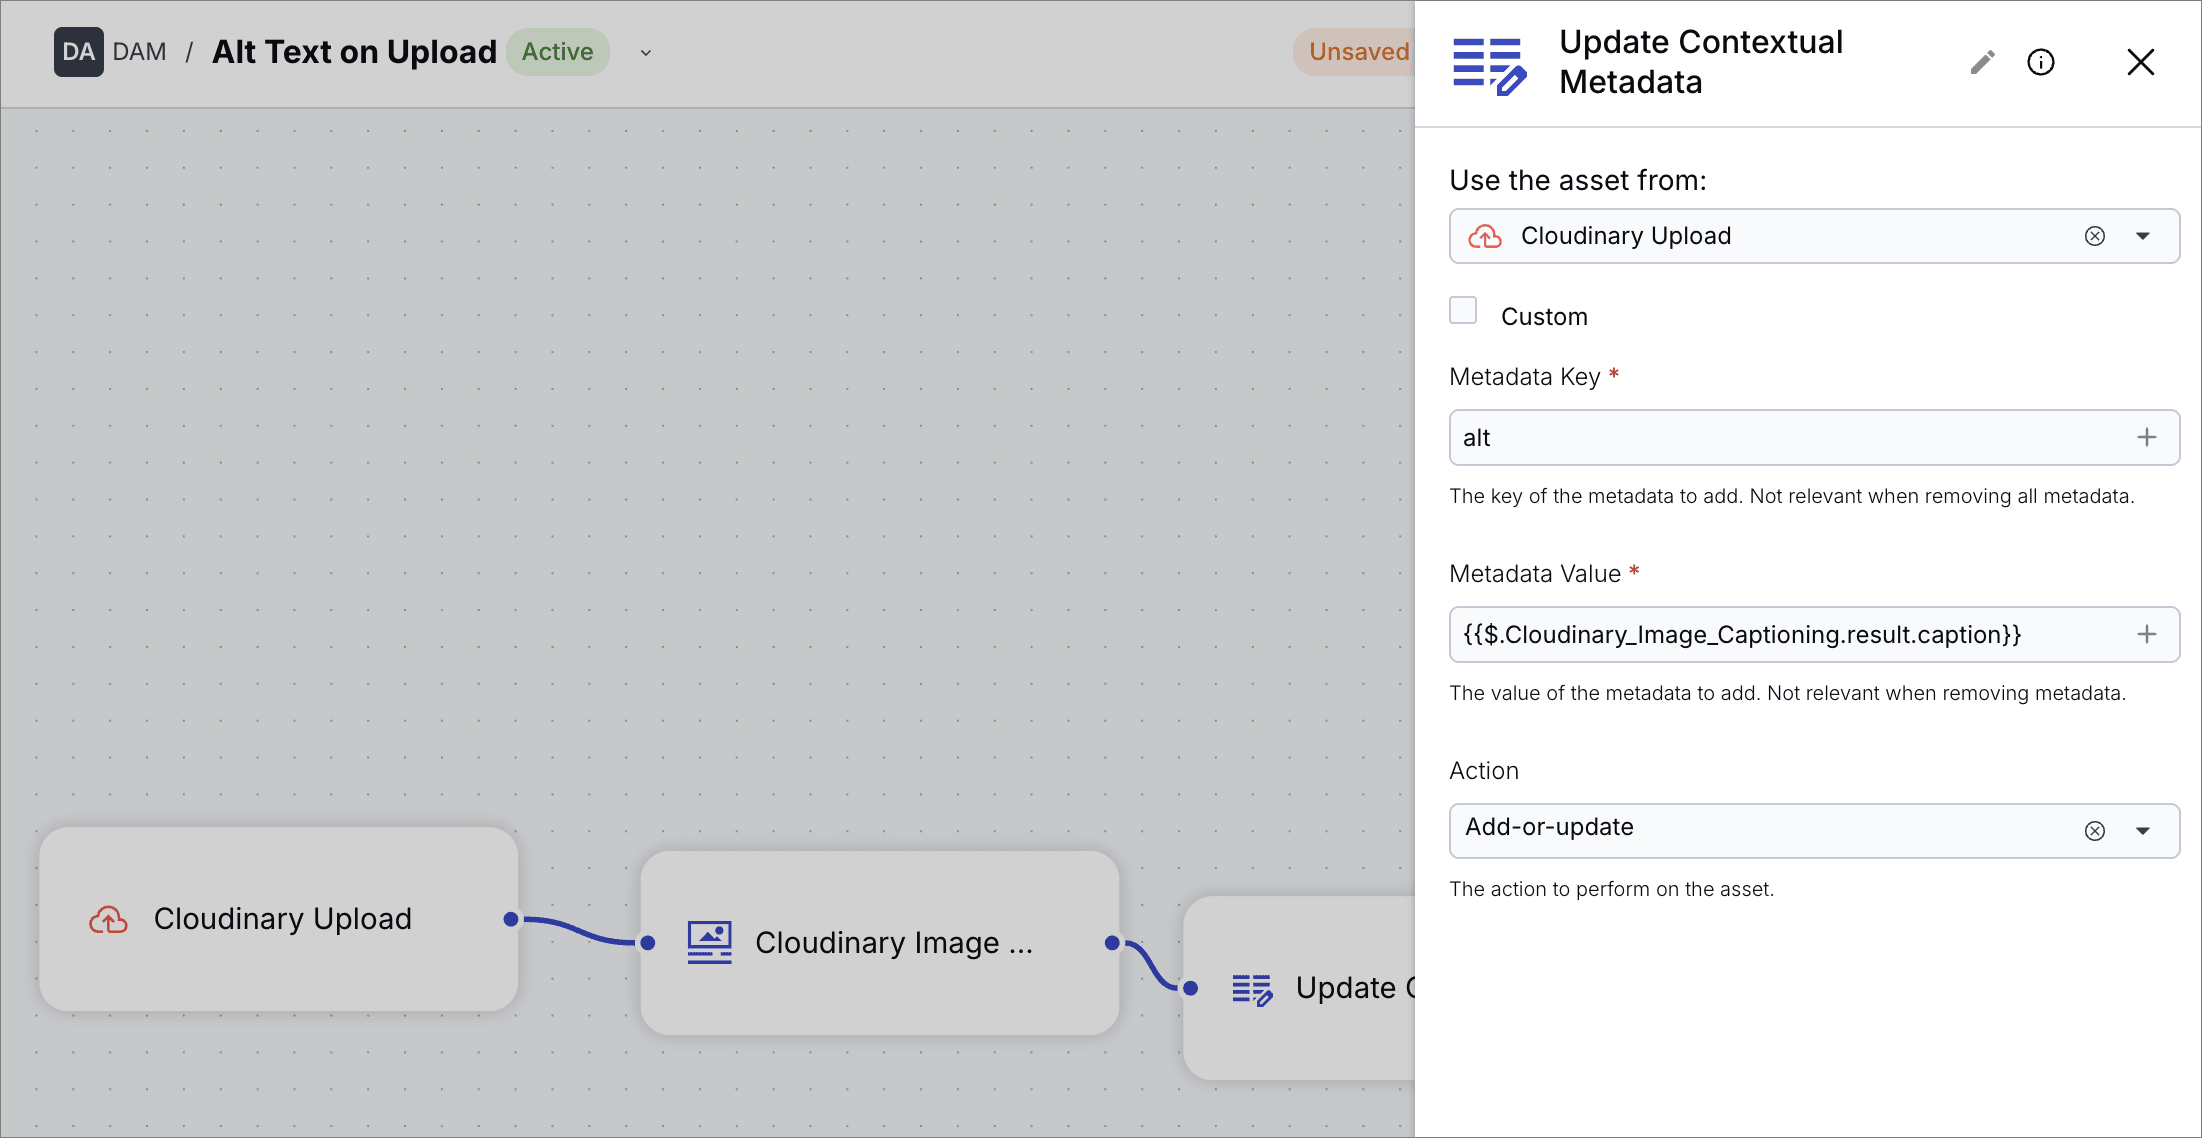The width and height of the screenshot is (2202, 1138).
Task: Click the Metadata Value helper description text
Action: coord(1787,693)
